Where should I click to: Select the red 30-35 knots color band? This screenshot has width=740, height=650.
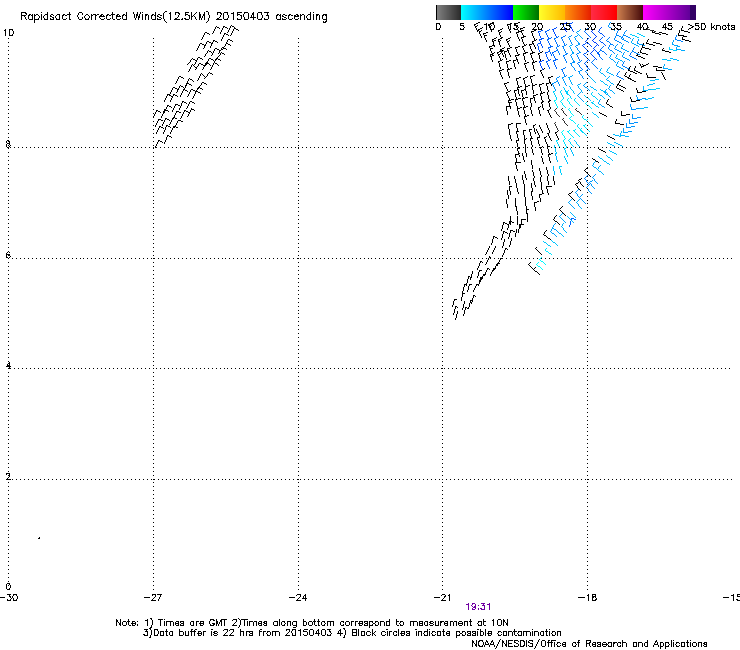click(x=604, y=12)
